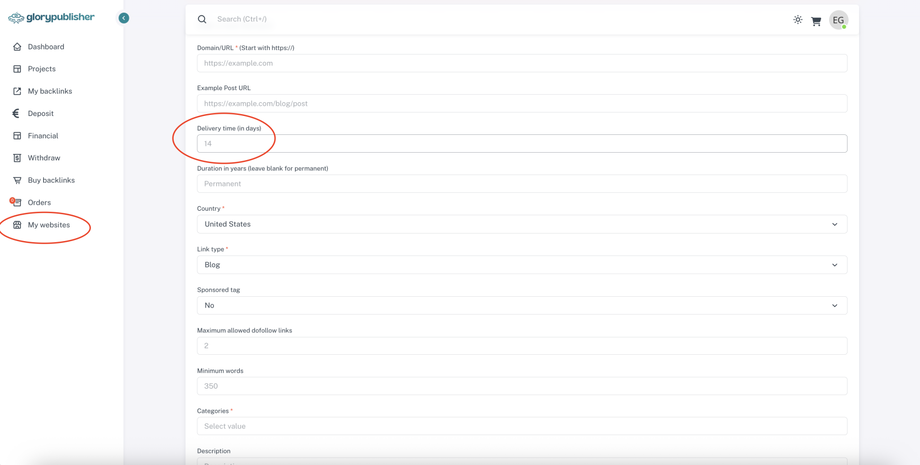Click the Buy backlinks cart icon
The image size is (920, 465).
click(17, 181)
